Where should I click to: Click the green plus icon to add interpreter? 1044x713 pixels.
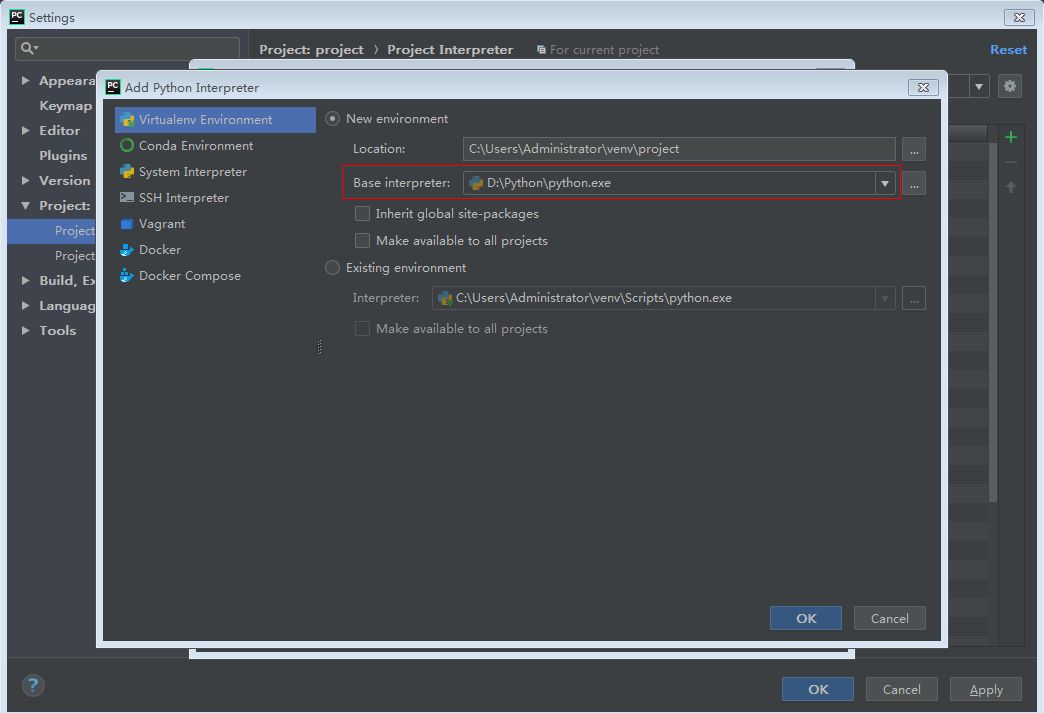click(x=1010, y=136)
